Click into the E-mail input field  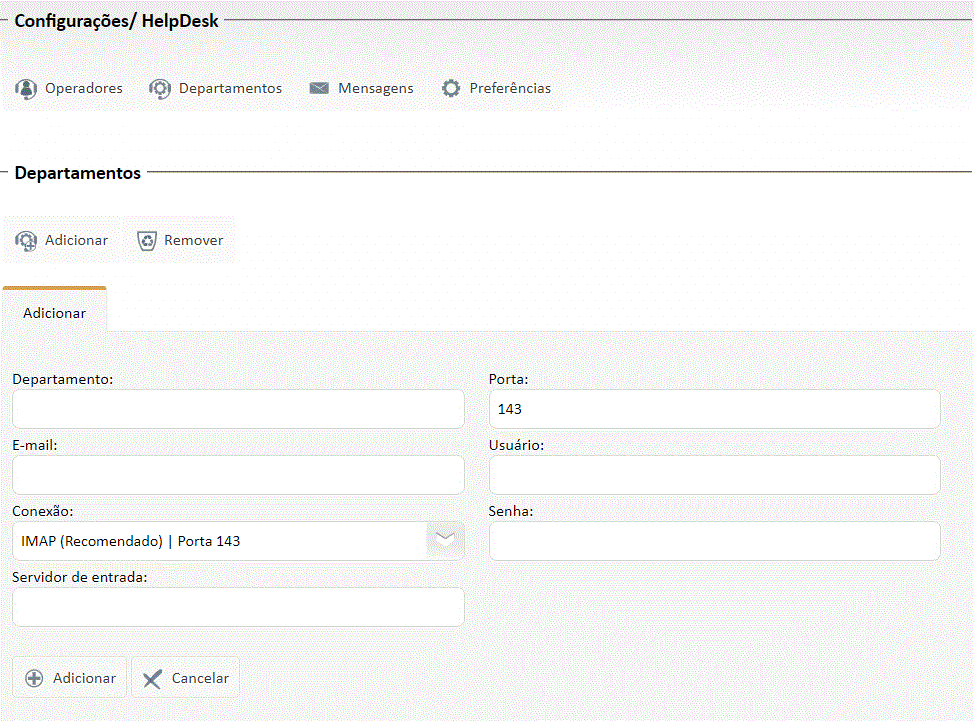click(x=238, y=475)
